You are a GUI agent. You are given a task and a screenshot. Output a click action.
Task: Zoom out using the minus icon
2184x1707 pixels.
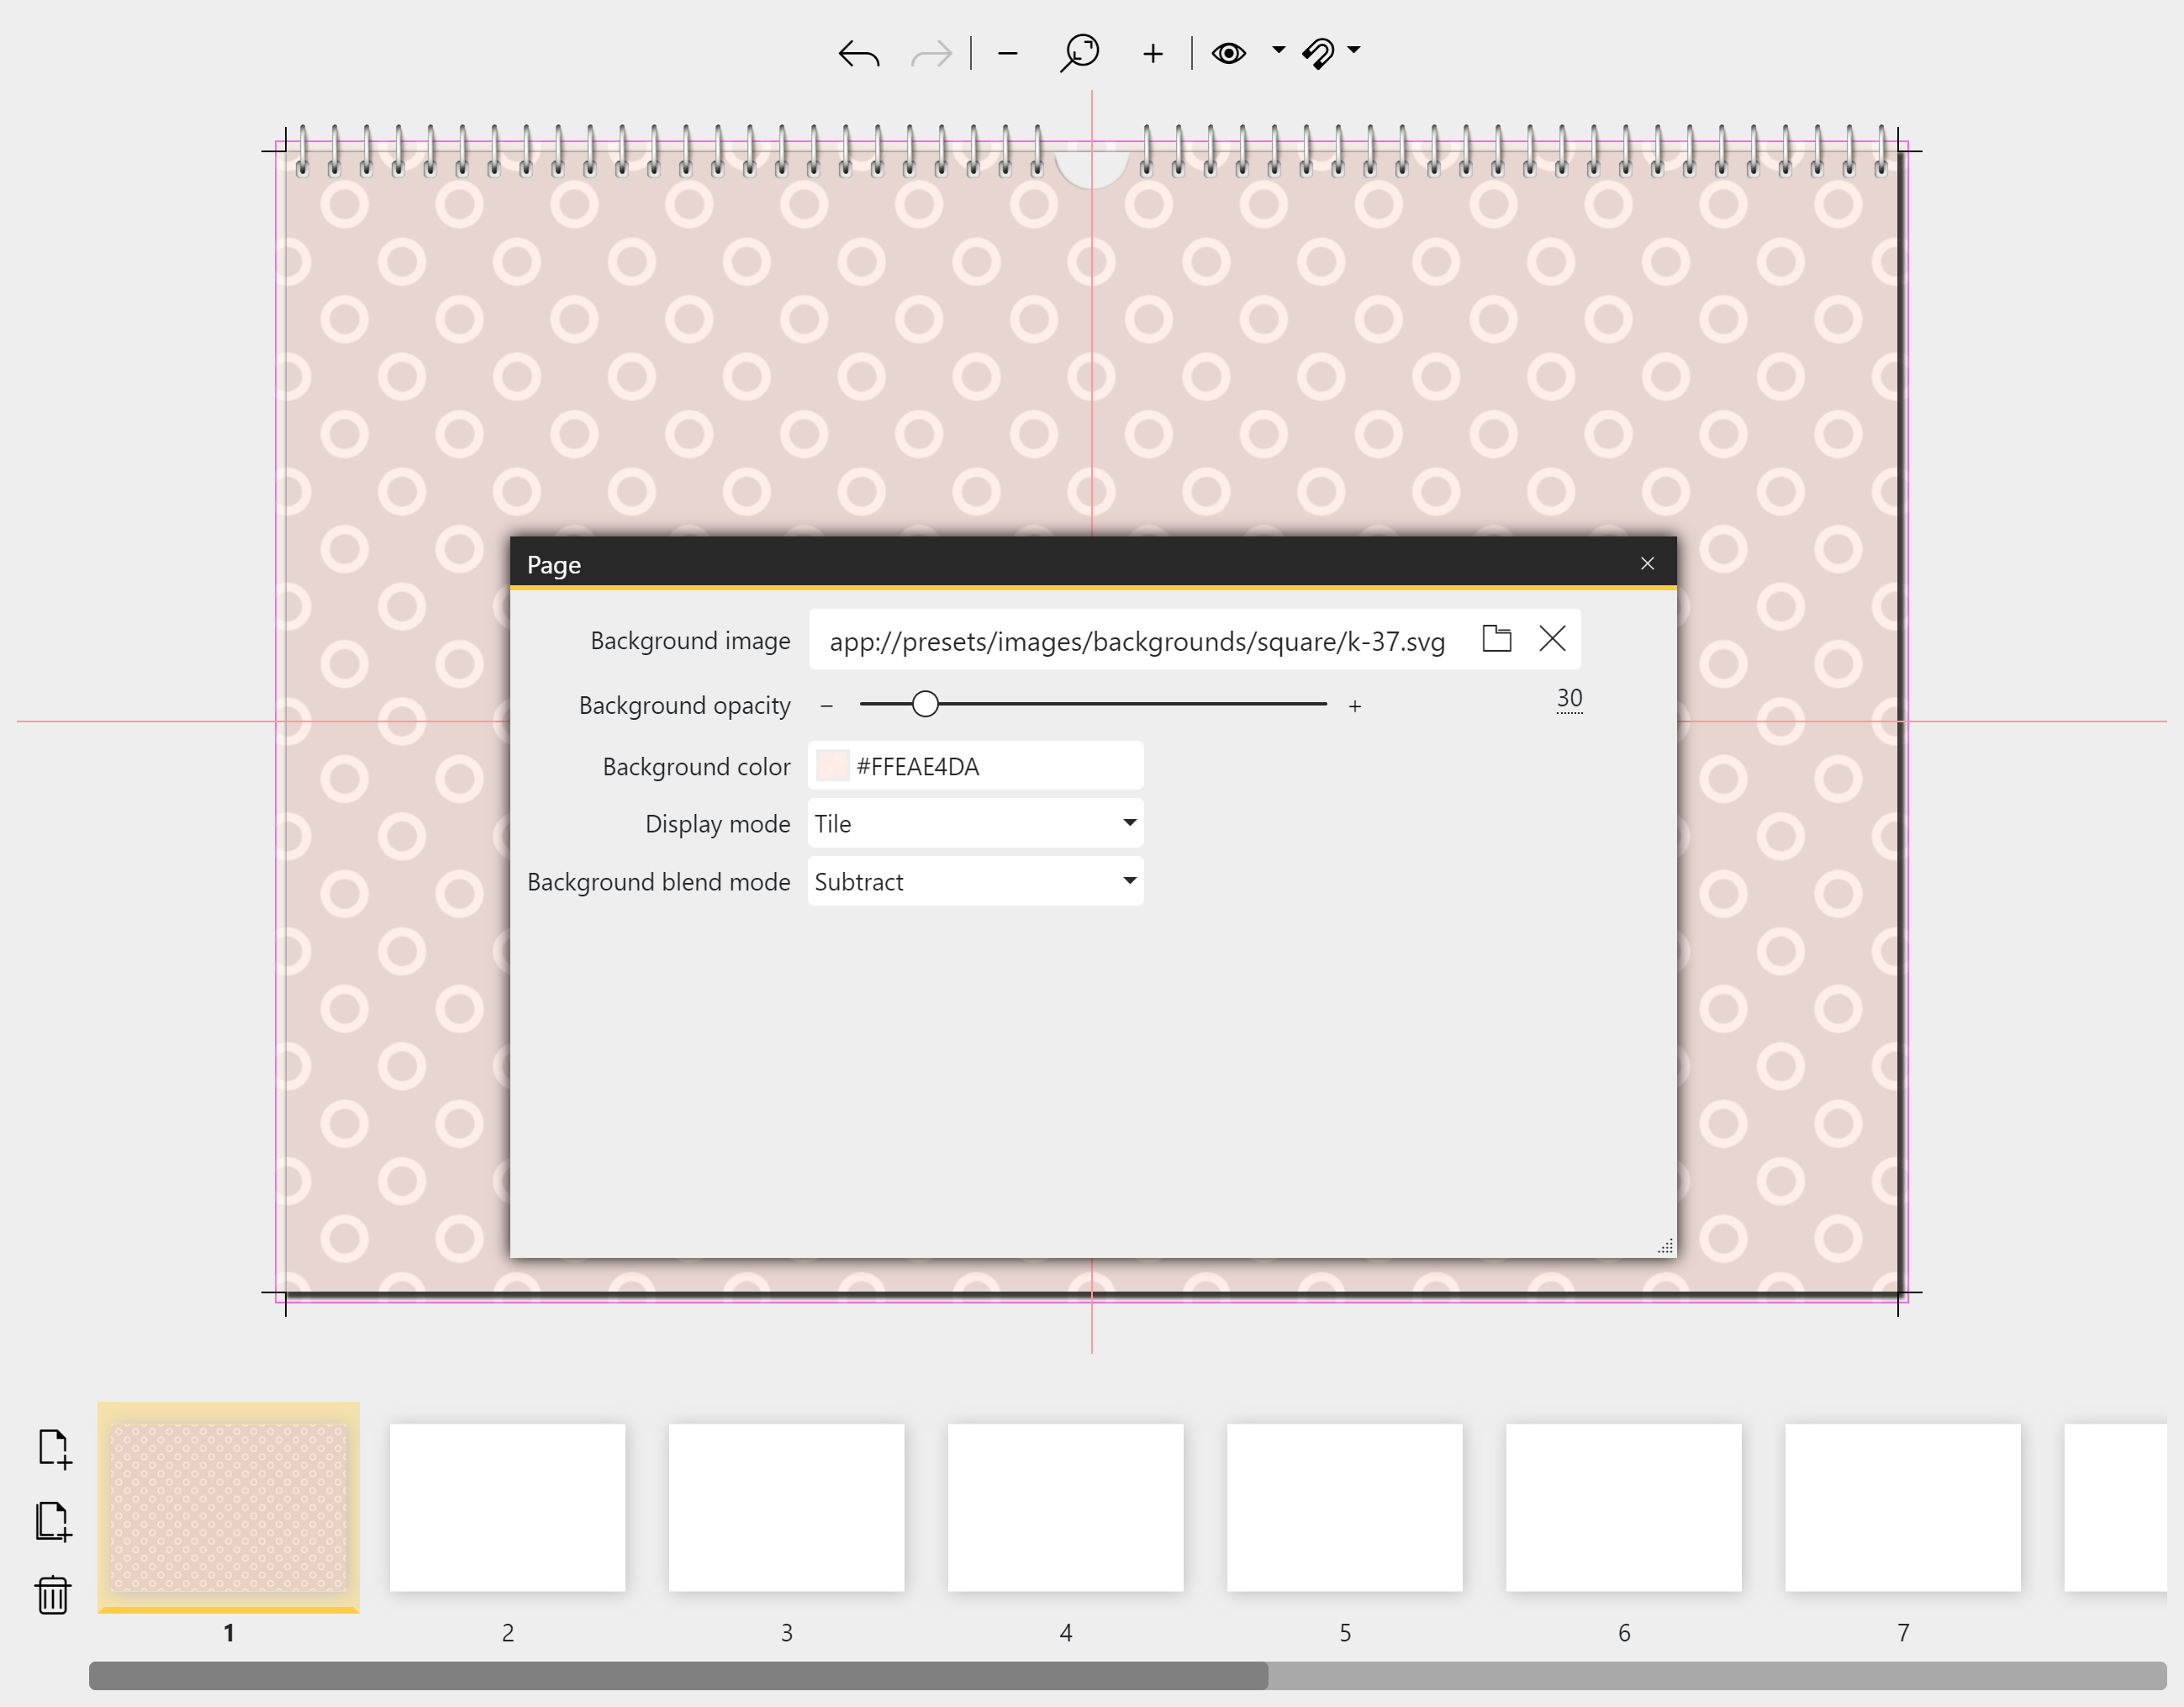coord(1007,52)
